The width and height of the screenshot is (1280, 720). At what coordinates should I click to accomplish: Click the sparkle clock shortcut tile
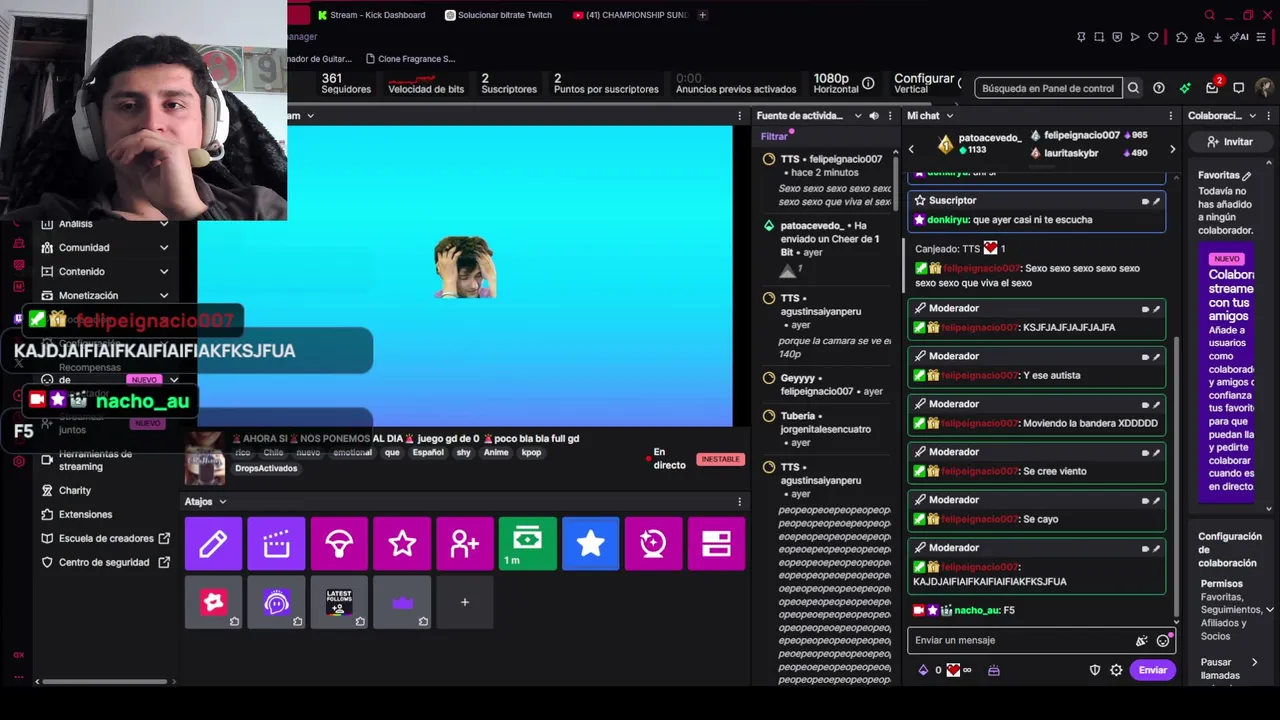[x=653, y=543]
